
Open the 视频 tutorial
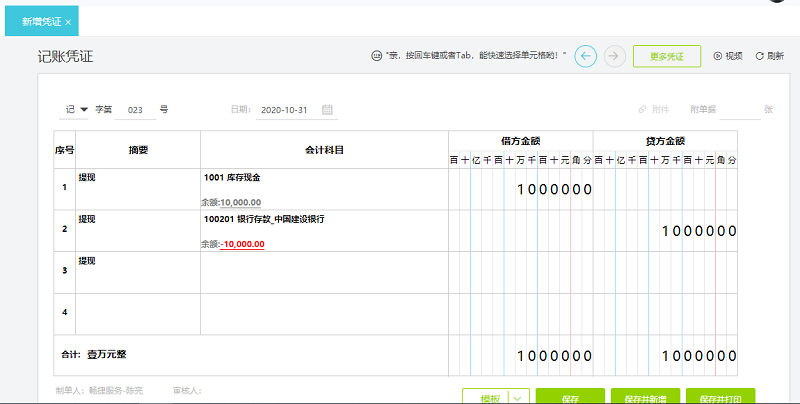tap(728, 56)
